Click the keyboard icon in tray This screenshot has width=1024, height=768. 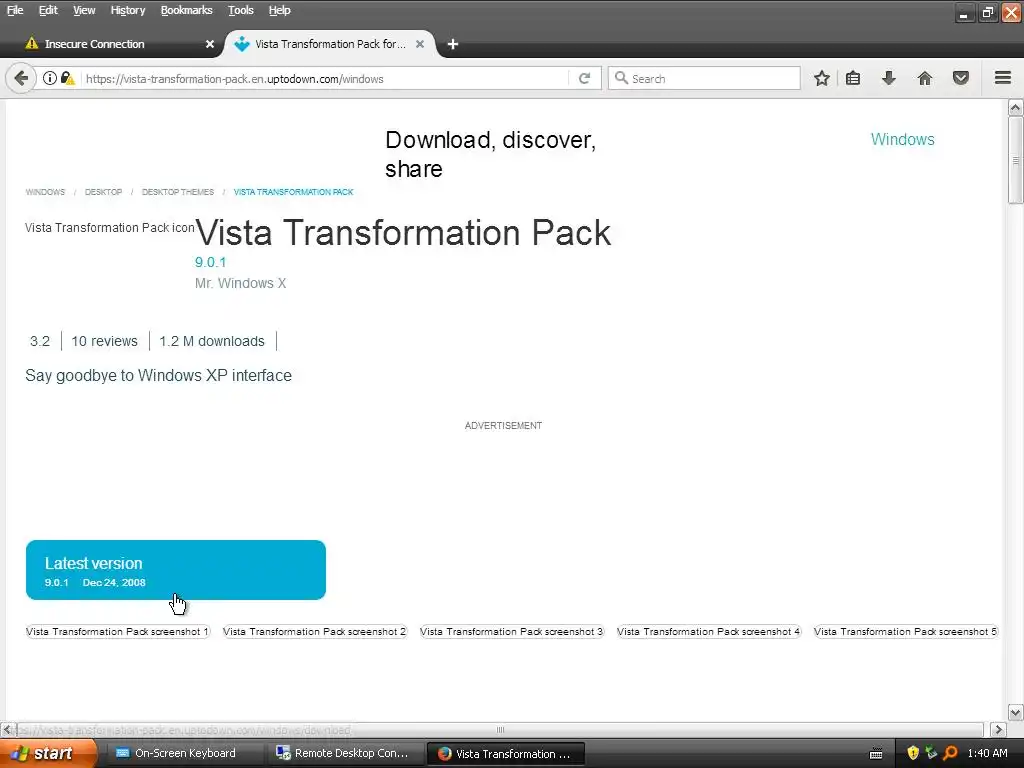876,754
